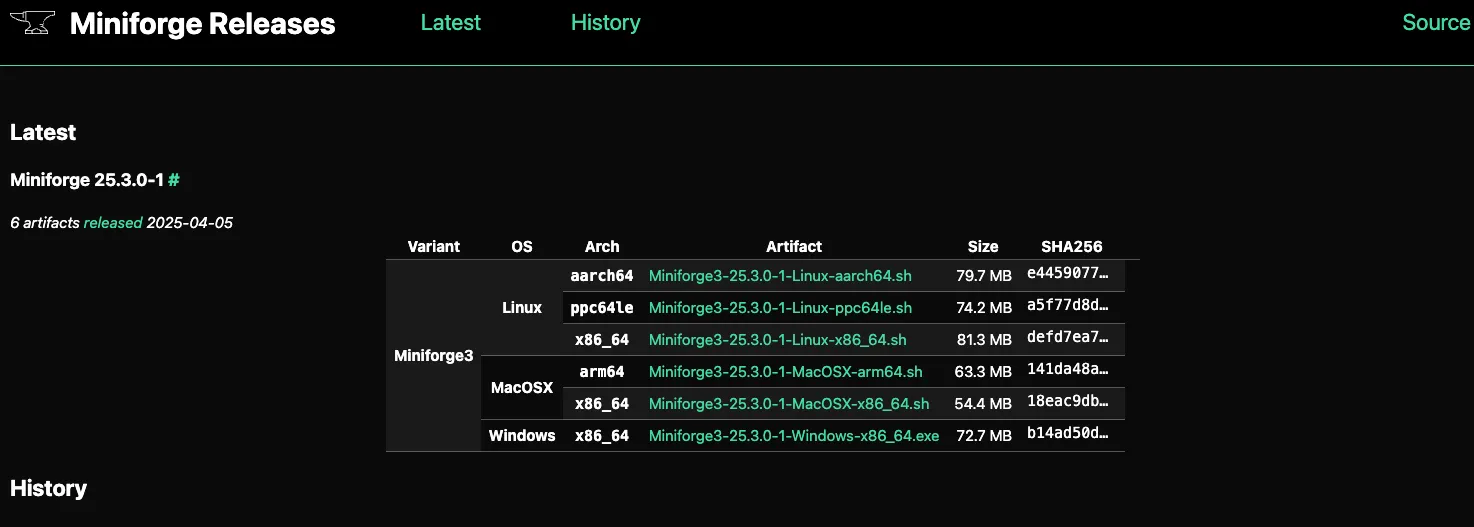Click the 81.3 MB size cell
Image resolution: width=1474 pixels, height=527 pixels.
pos(984,339)
